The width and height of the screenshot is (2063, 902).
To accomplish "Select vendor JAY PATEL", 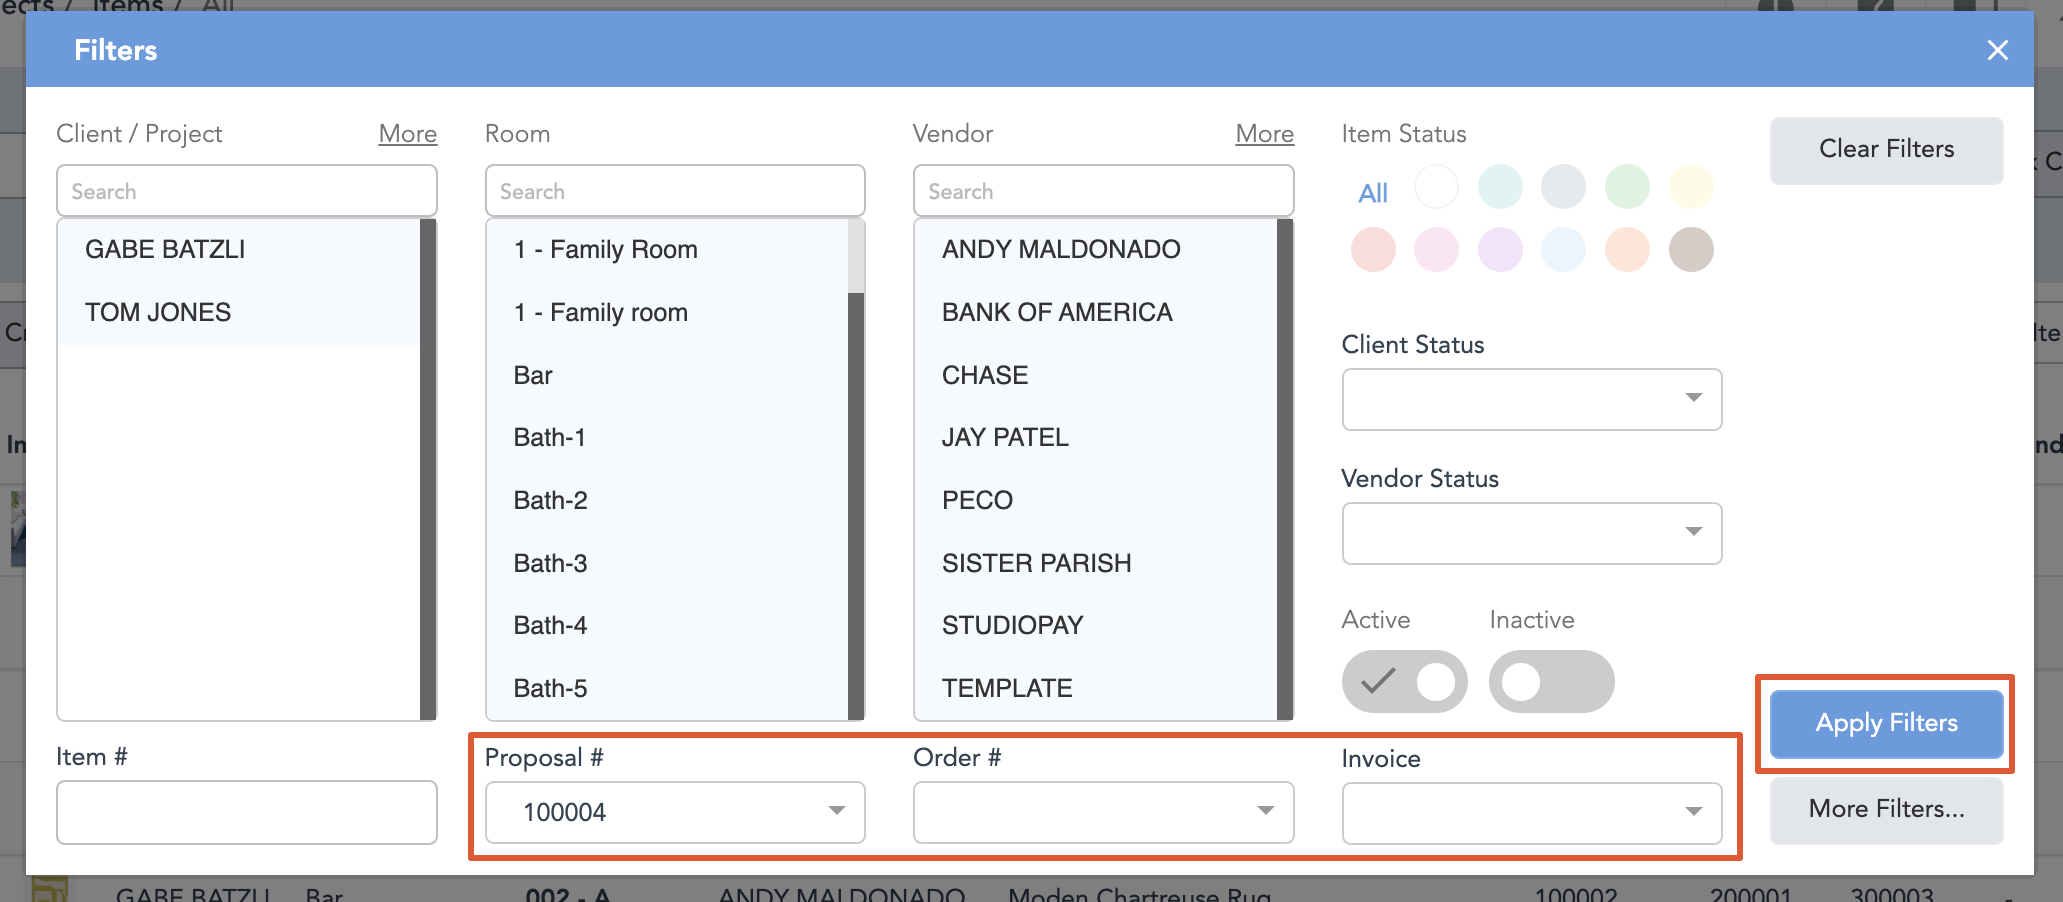I will (1096, 437).
